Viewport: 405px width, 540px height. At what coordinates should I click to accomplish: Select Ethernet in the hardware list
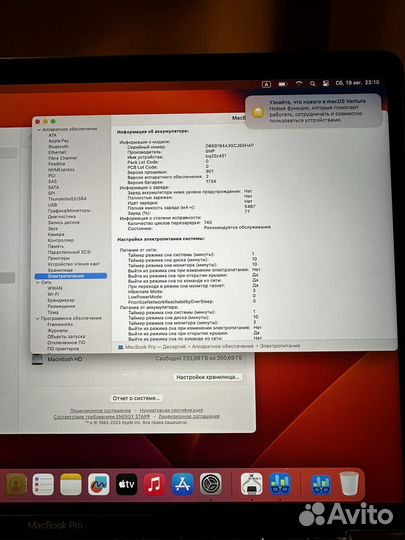(57, 152)
